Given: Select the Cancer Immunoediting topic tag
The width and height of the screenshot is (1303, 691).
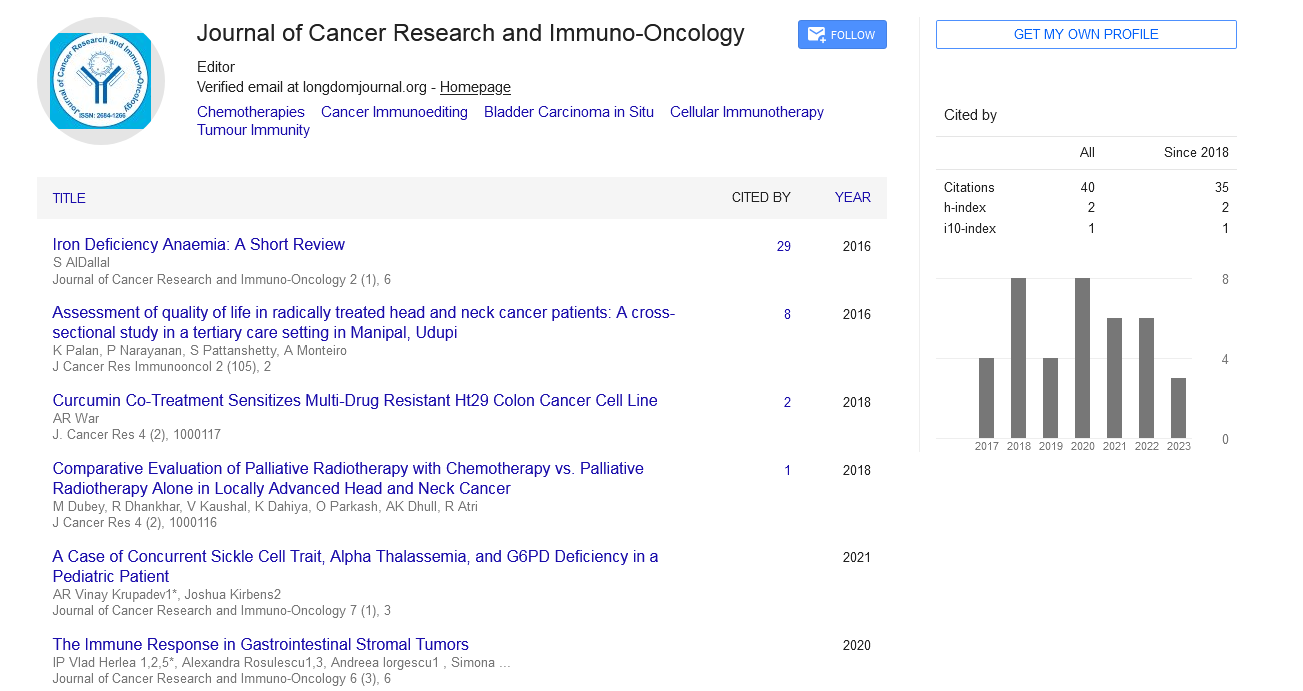Looking at the screenshot, I should coord(394,112).
